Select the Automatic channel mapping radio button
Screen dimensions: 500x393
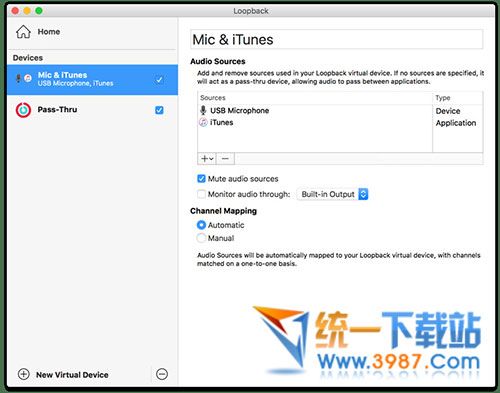pyautogui.click(x=201, y=225)
